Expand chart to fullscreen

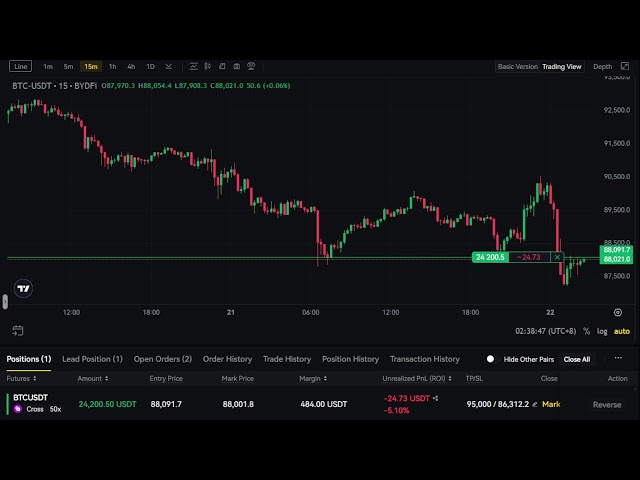click(625, 66)
